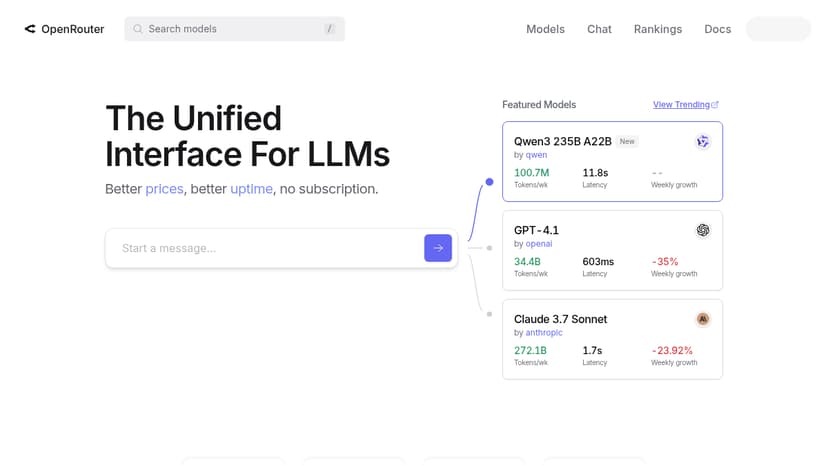Click the slash shortcut badge in search
The height and width of the screenshot is (465, 828).
pos(330,29)
